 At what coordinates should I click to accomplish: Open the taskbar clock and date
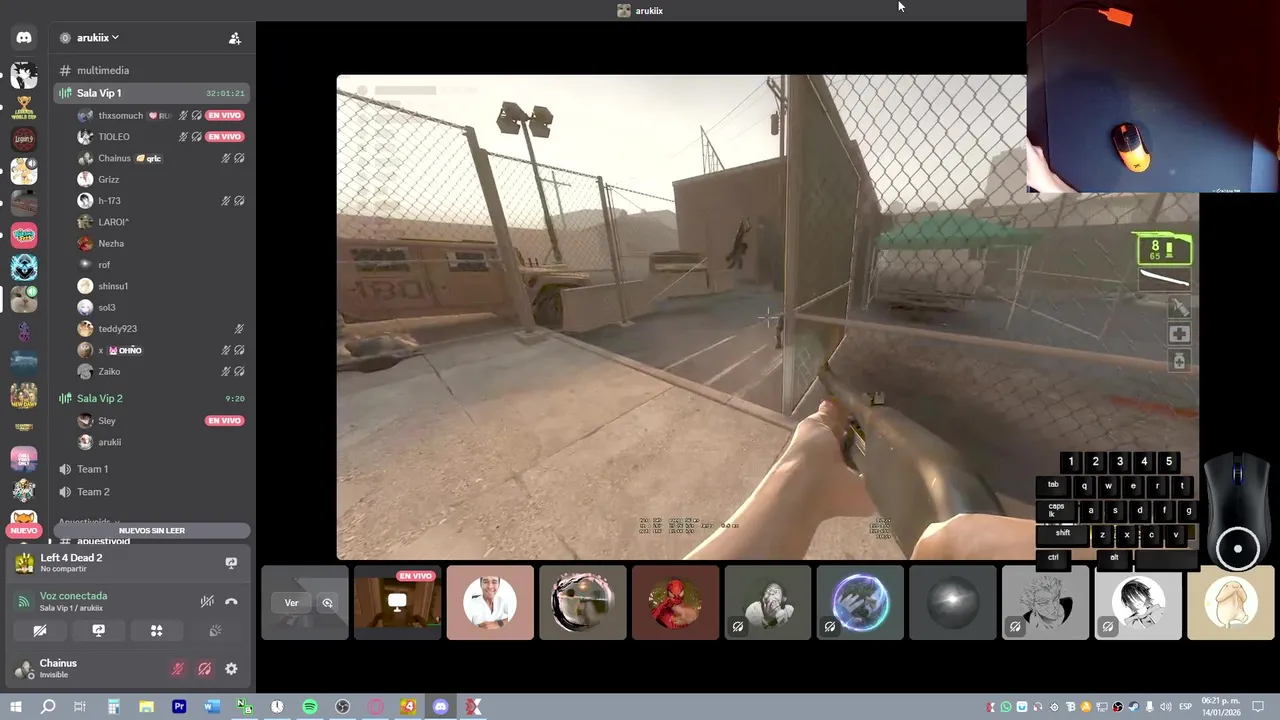(x=1222, y=707)
